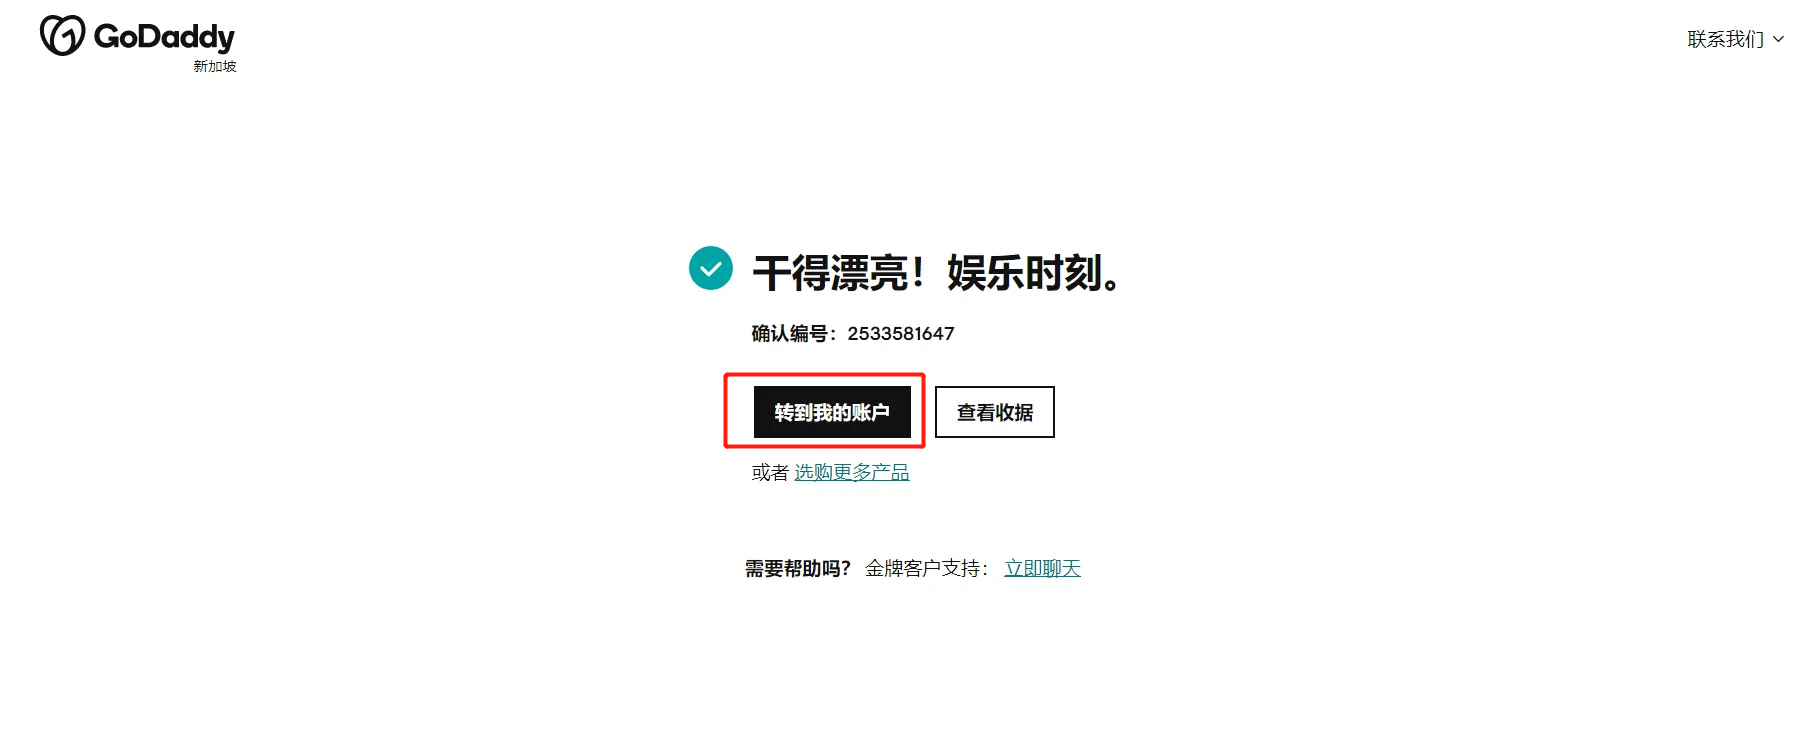Click the 新加坡 region label under the logo
This screenshot has width=1809, height=755.
click(215, 66)
